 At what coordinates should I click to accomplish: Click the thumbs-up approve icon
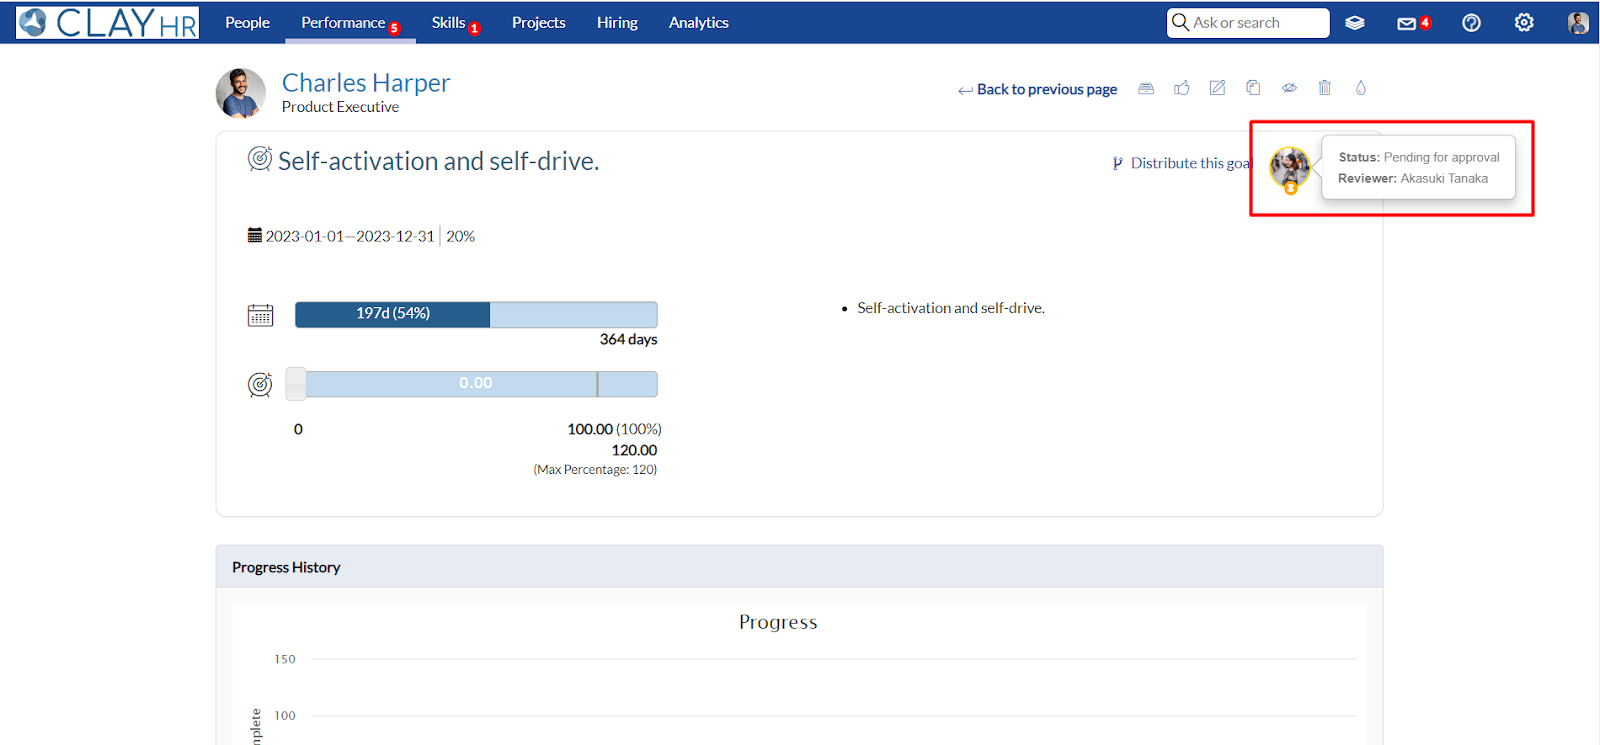(x=1182, y=88)
